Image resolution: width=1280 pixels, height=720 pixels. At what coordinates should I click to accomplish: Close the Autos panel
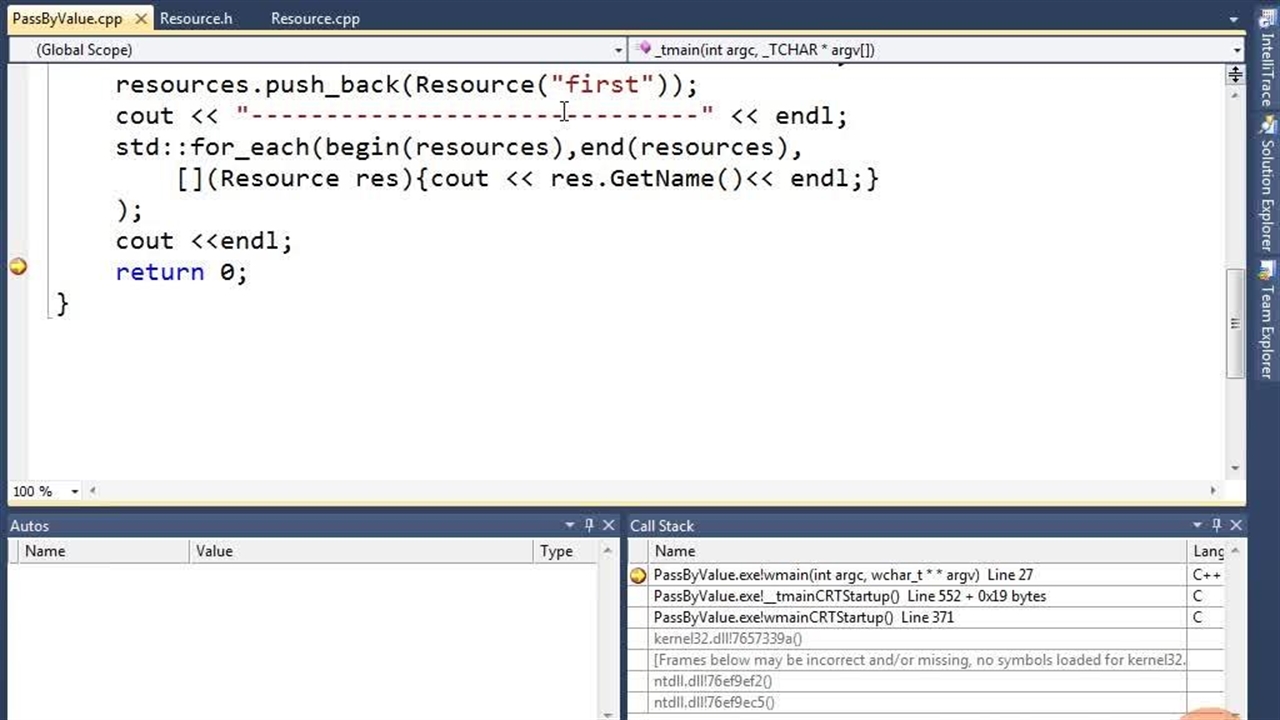[x=608, y=525]
